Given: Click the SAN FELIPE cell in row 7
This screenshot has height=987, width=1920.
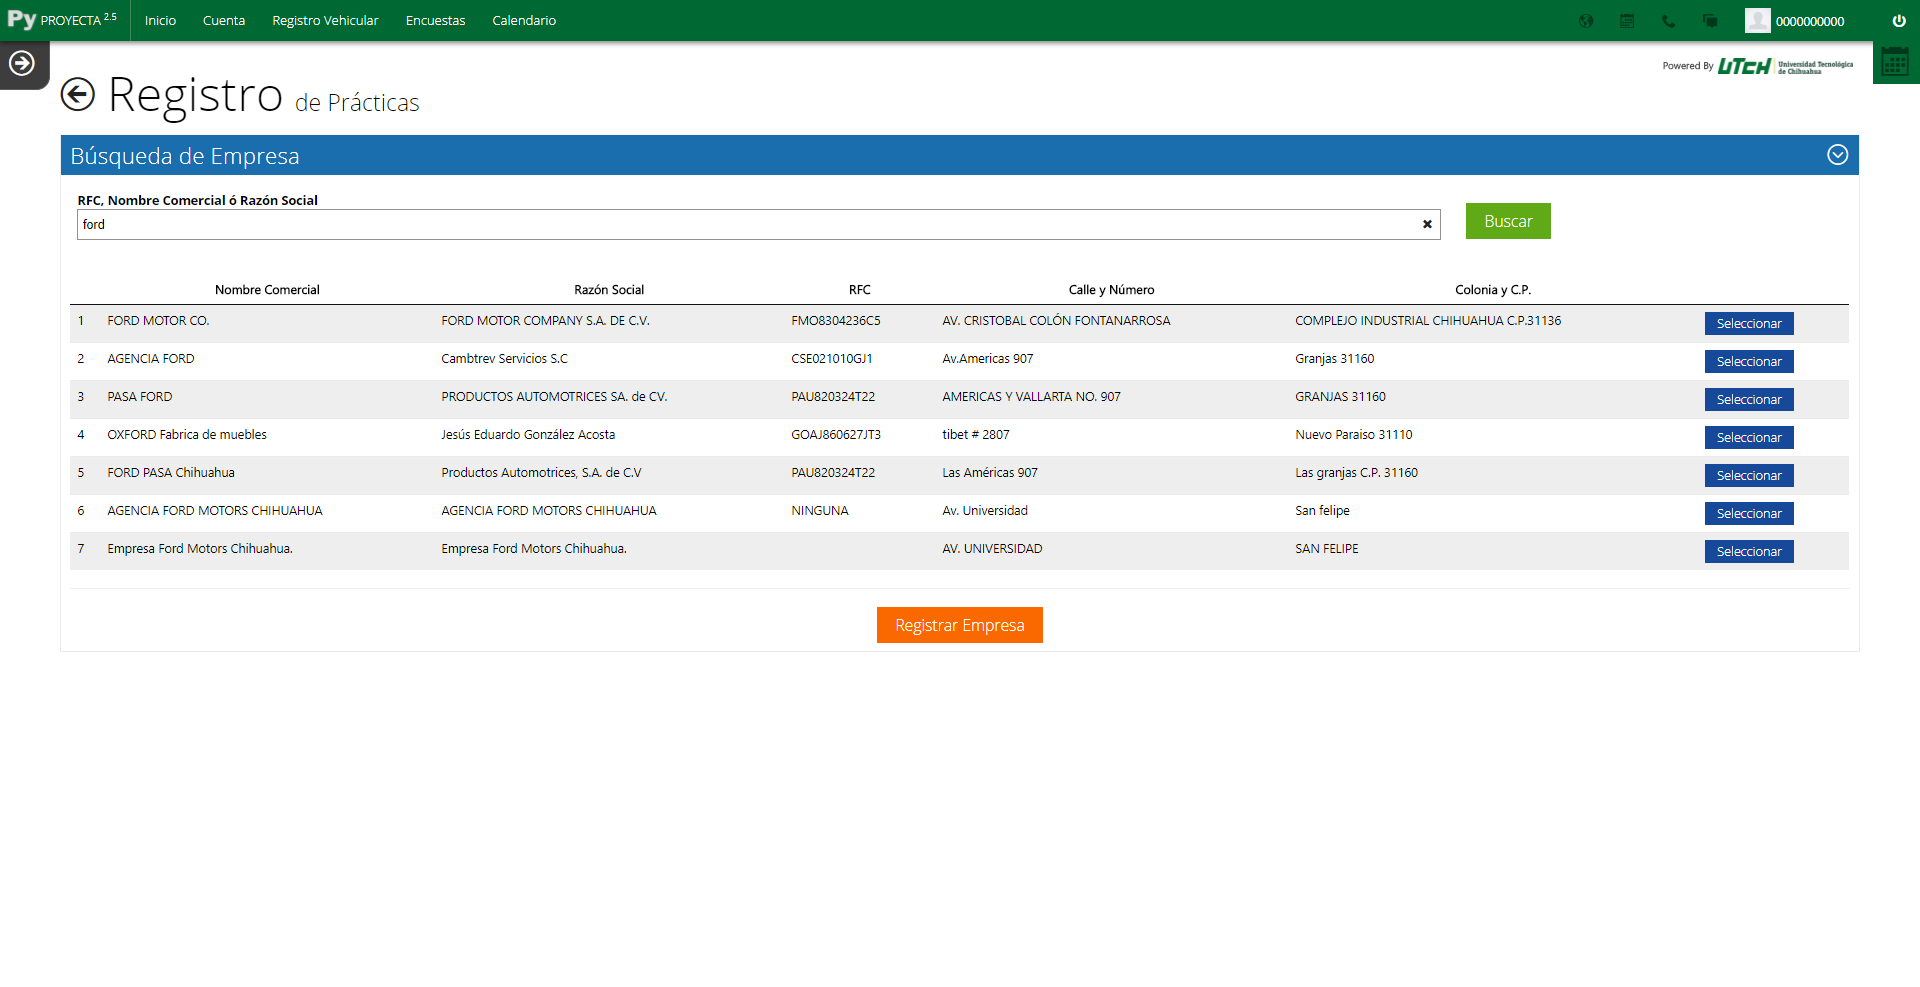Looking at the screenshot, I should pyautogui.click(x=1327, y=549).
